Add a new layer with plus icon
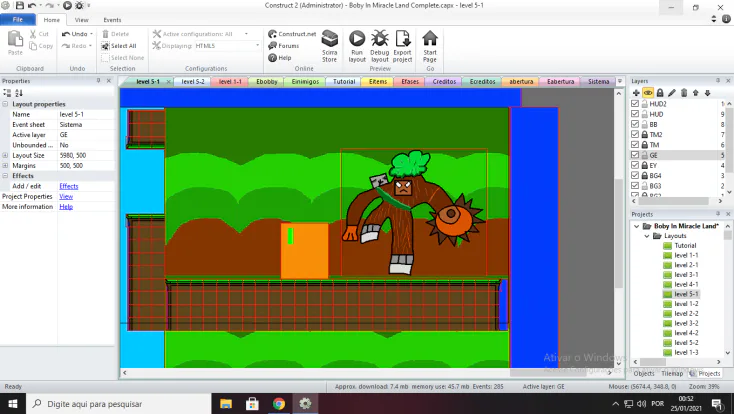Image resolution: width=734 pixels, height=414 pixels. click(x=636, y=93)
